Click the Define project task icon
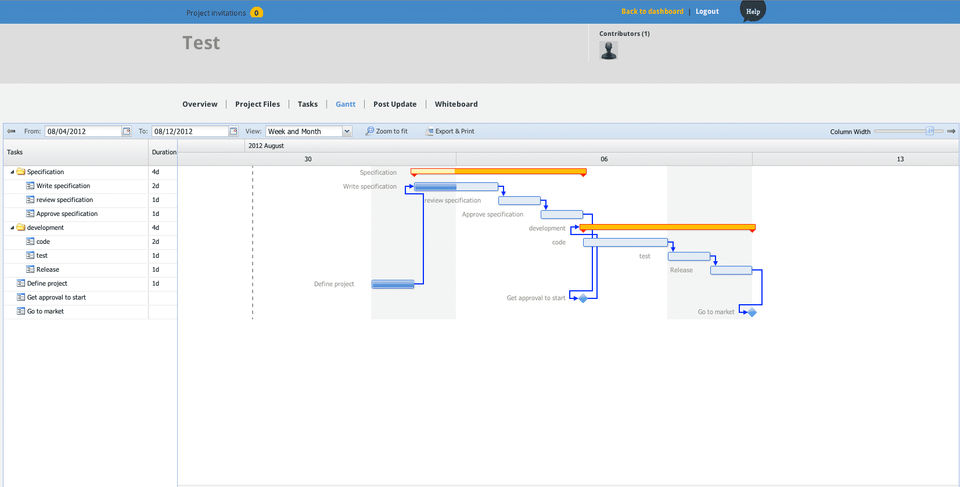Image resolution: width=960 pixels, height=487 pixels. 21,284
